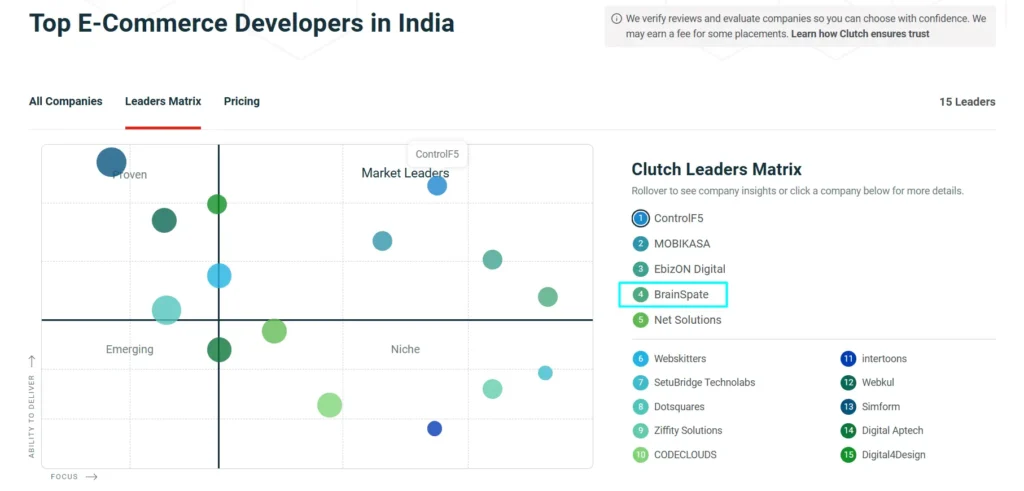Screen dimensions: 1024x491
Task: Open intertoons from the company list
Action: pyautogui.click(x=874, y=358)
